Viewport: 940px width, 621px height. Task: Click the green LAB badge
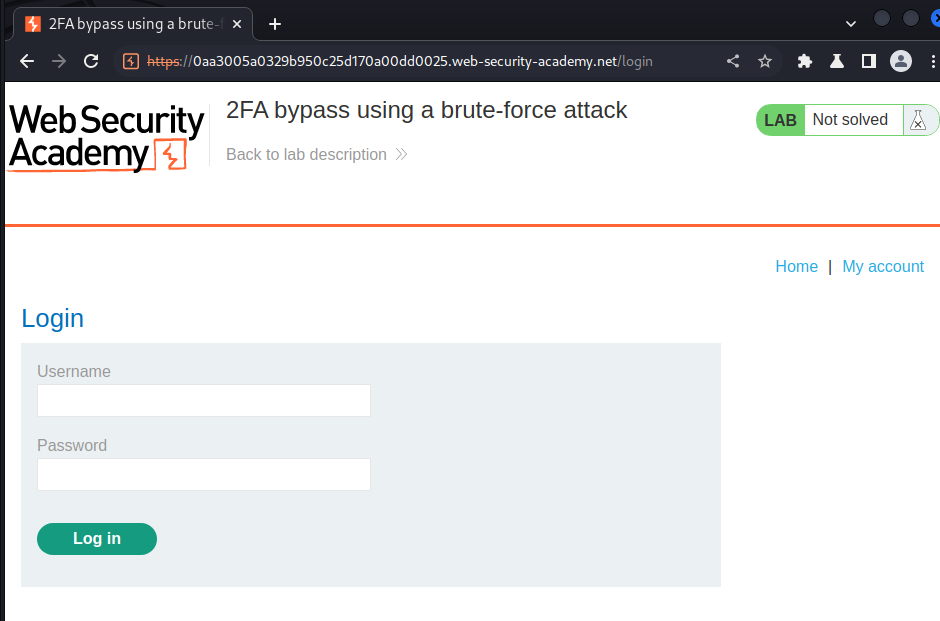coord(781,120)
